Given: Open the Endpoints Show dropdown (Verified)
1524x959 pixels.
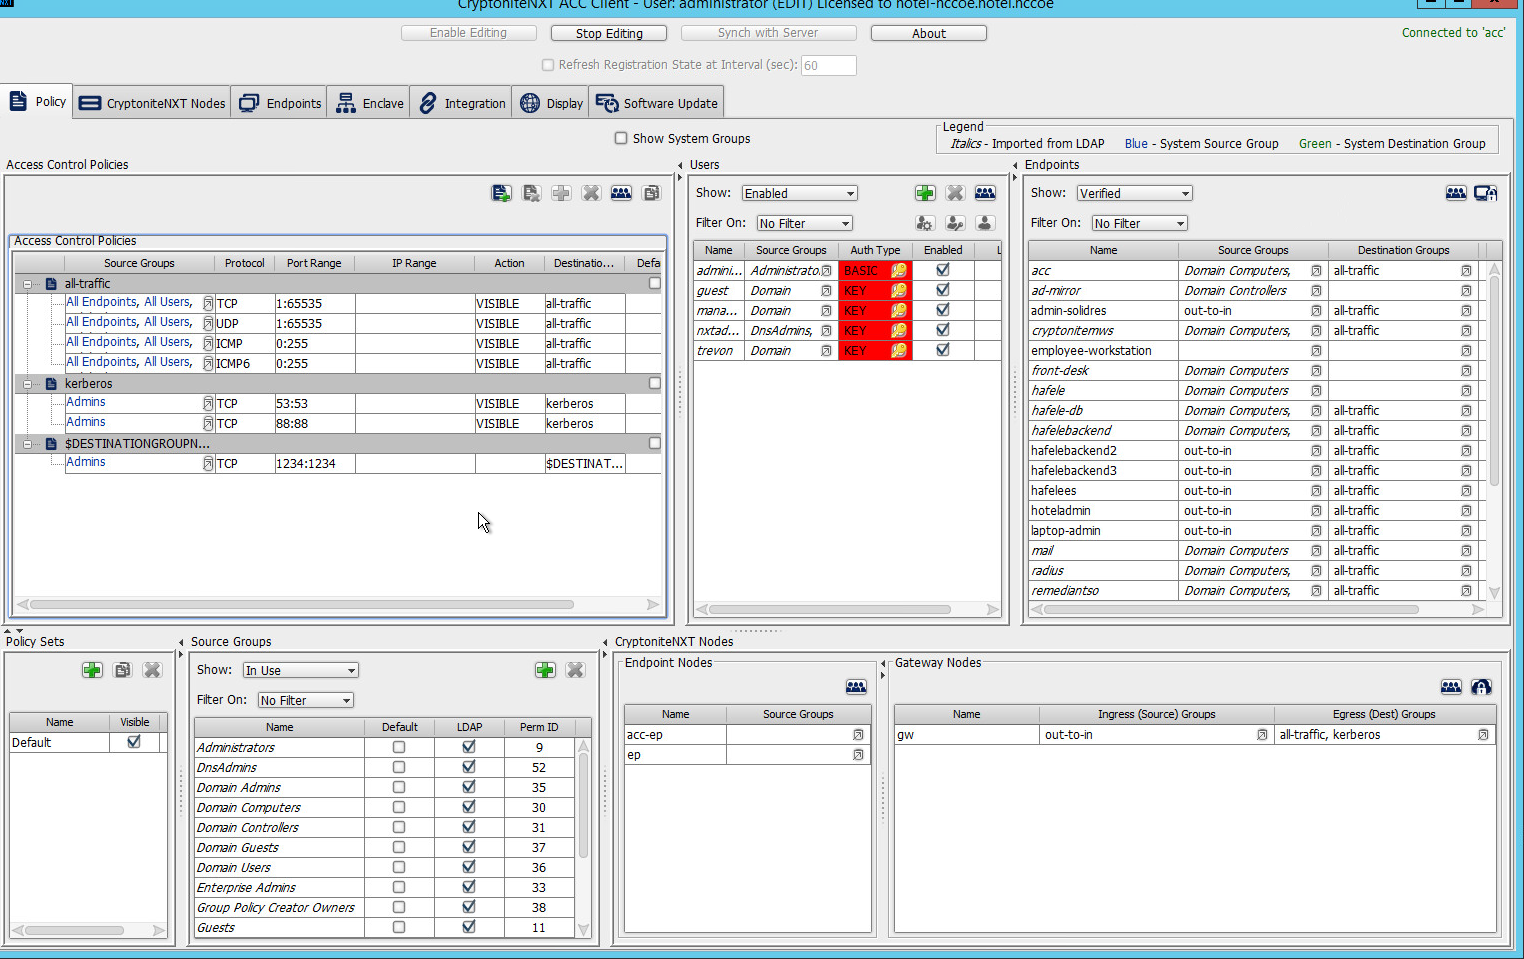Looking at the screenshot, I should click(x=1135, y=193).
